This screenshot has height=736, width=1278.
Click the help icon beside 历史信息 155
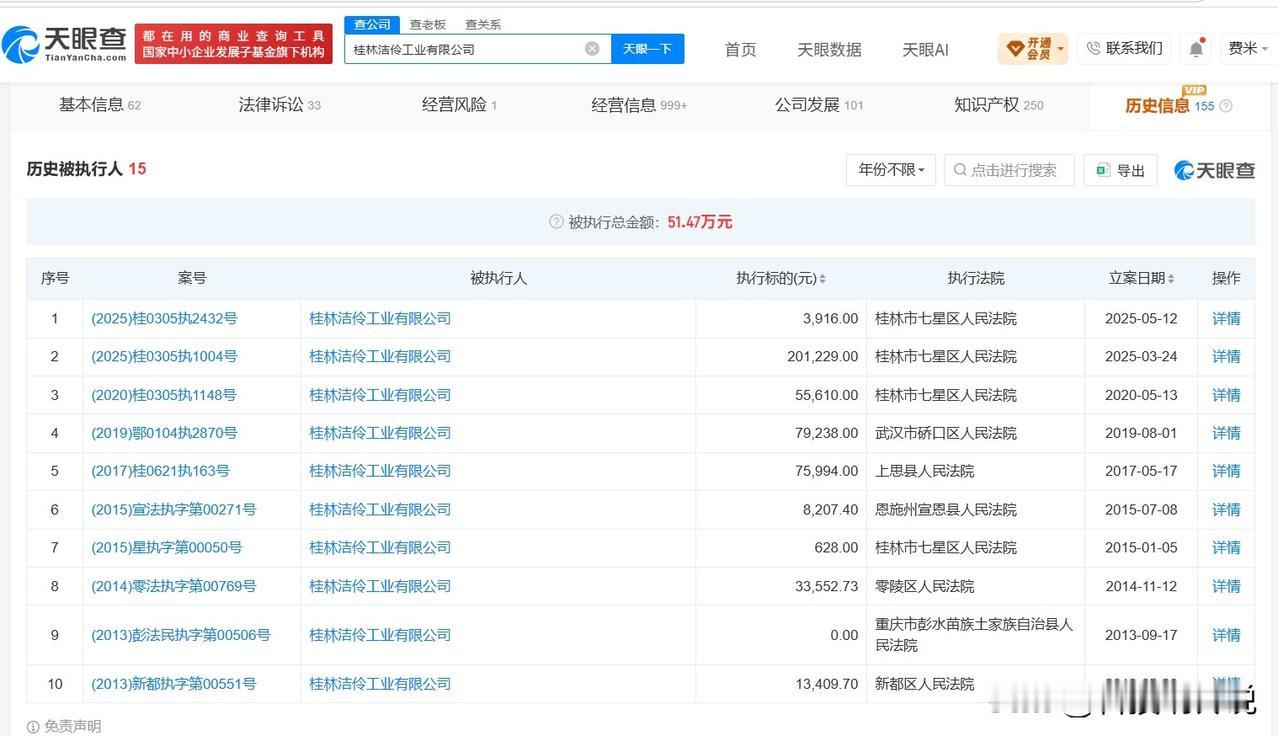point(1226,106)
